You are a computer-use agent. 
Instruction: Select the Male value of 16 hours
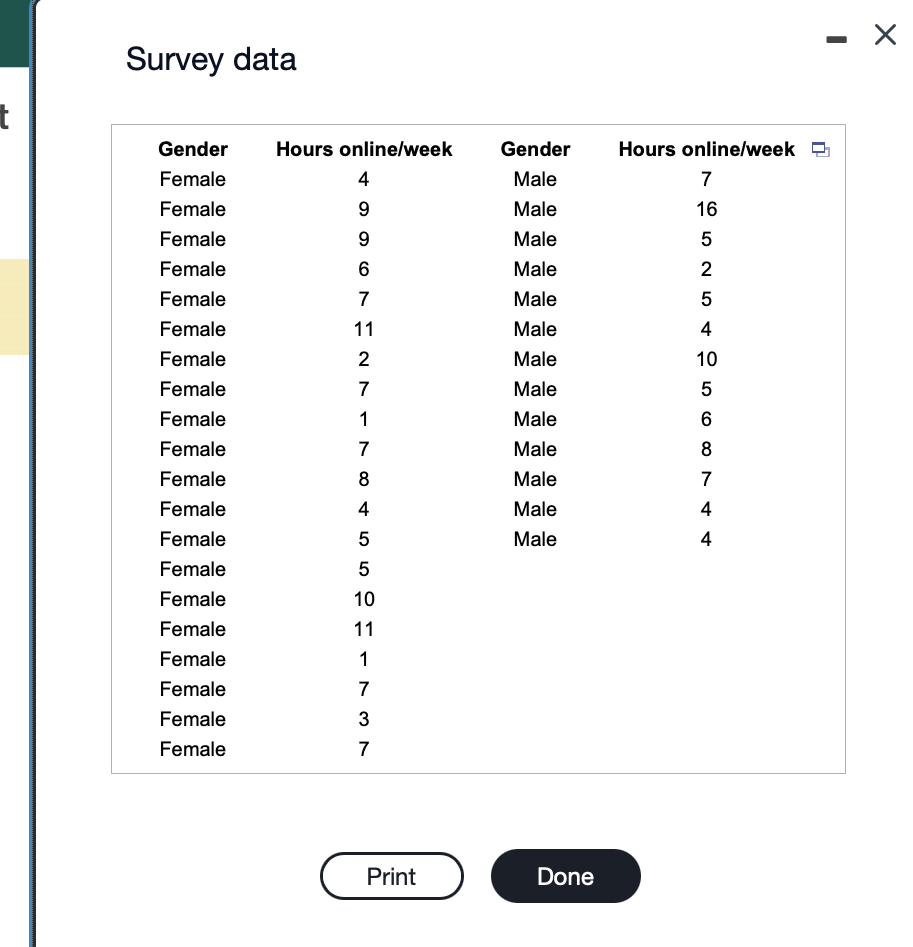pyautogui.click(x=706, y=209)
